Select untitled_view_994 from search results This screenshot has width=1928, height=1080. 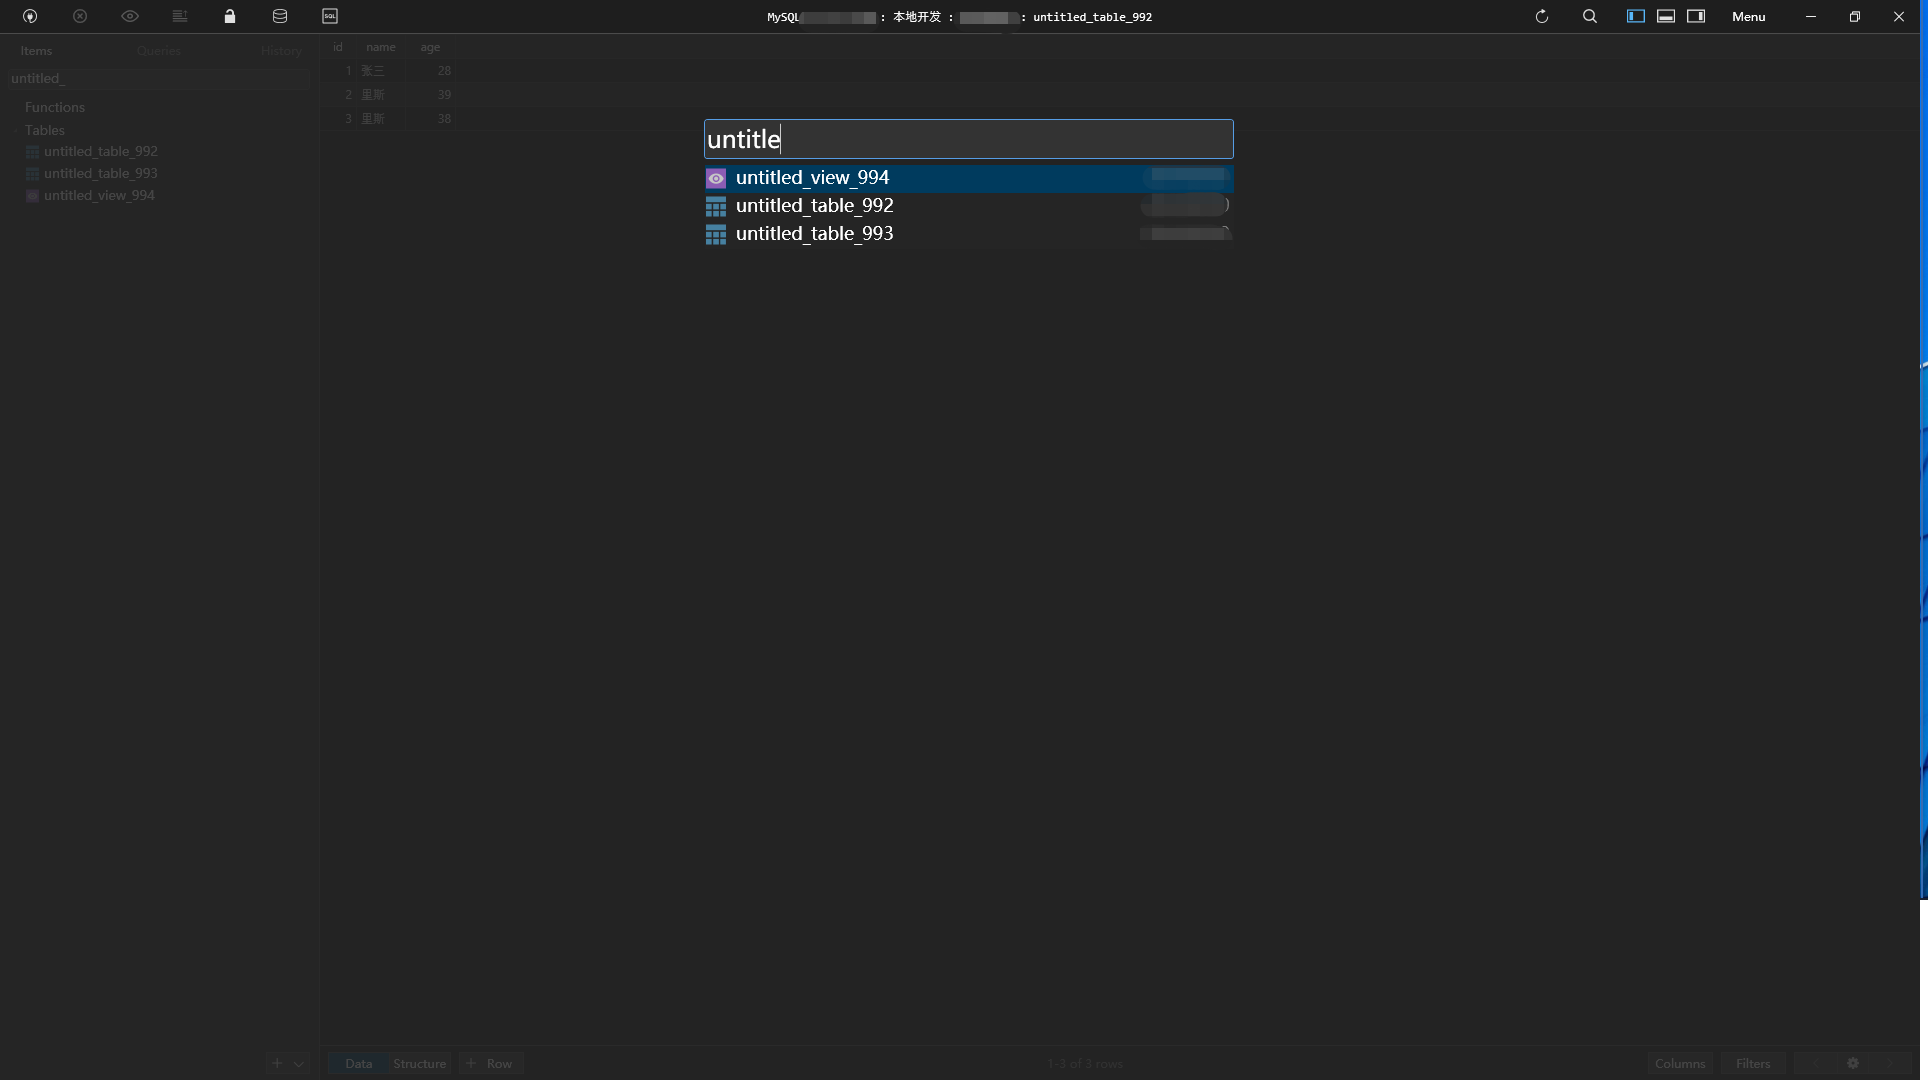coord(968,177)
